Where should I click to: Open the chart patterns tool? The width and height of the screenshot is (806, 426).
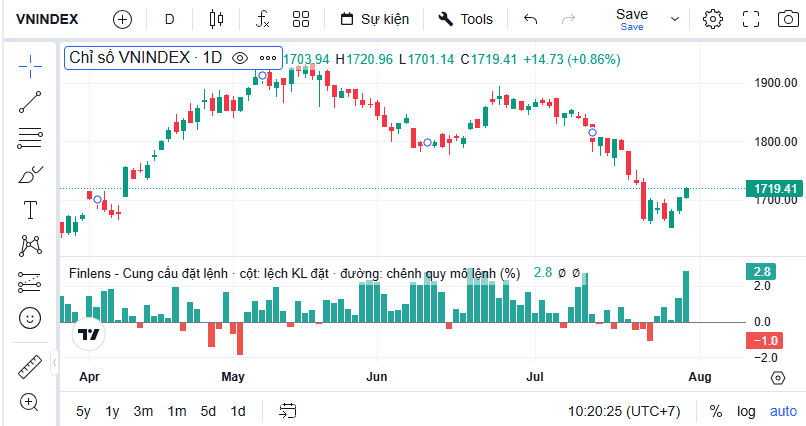tap(30, 246)
